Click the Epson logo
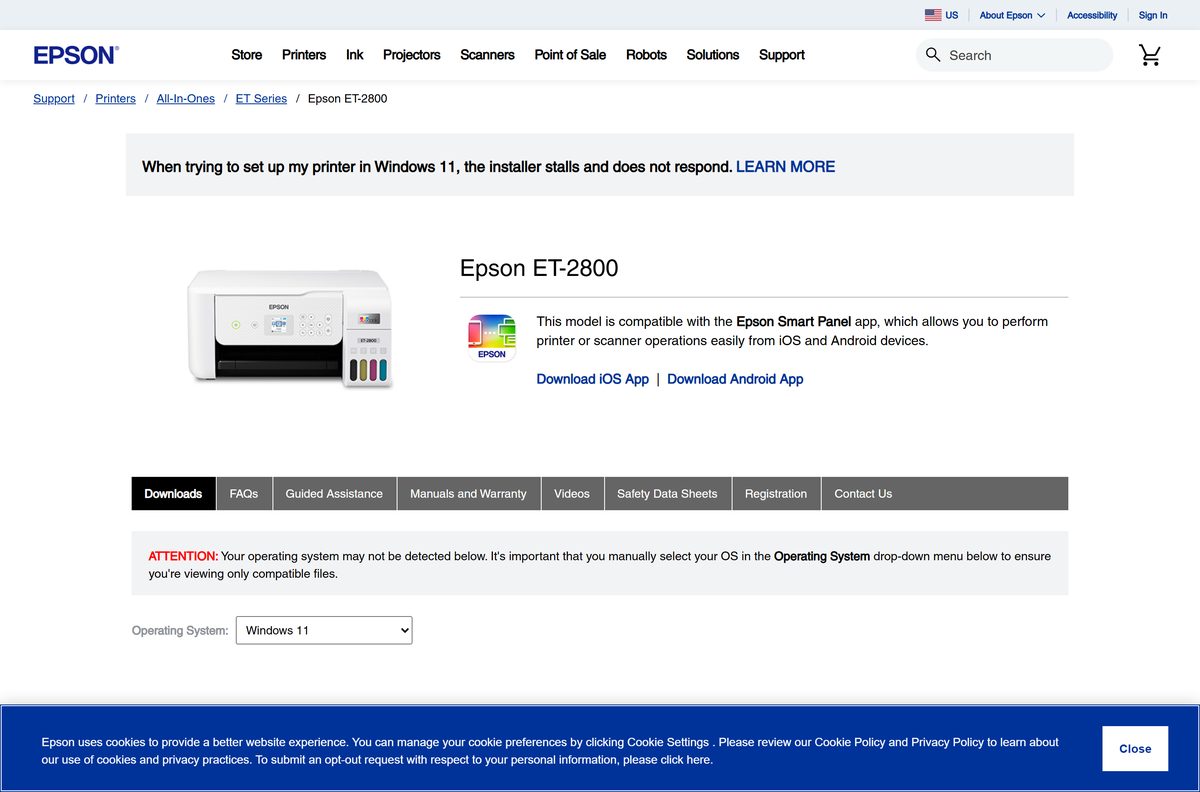 [76, 55]
